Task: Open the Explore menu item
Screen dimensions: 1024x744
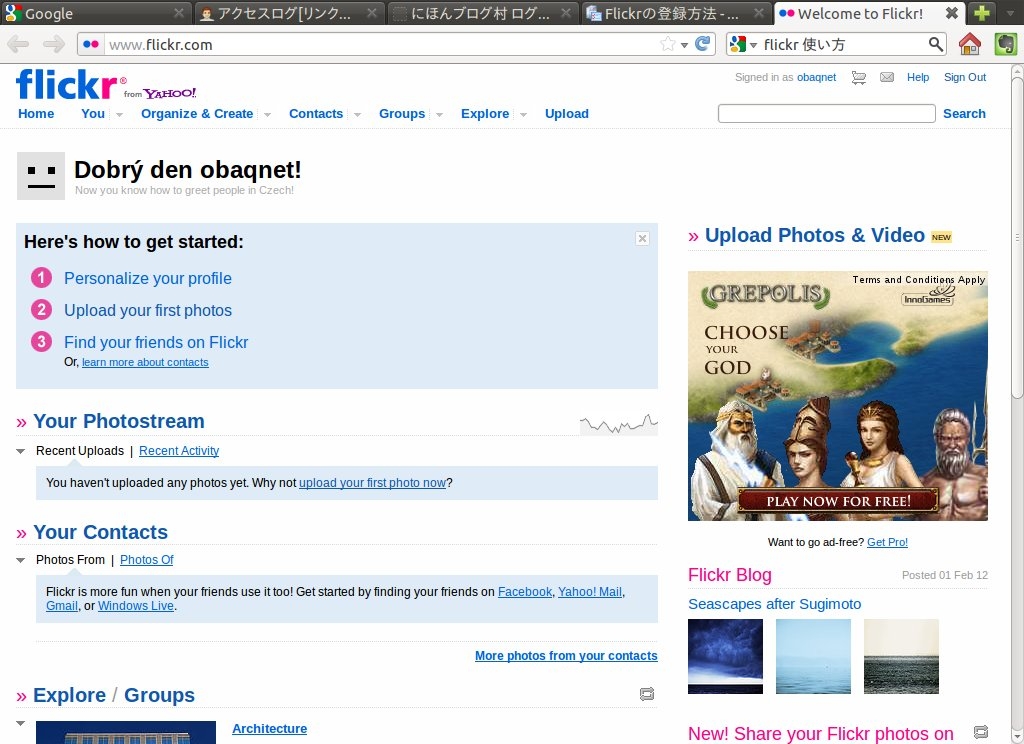Action: 485,114
